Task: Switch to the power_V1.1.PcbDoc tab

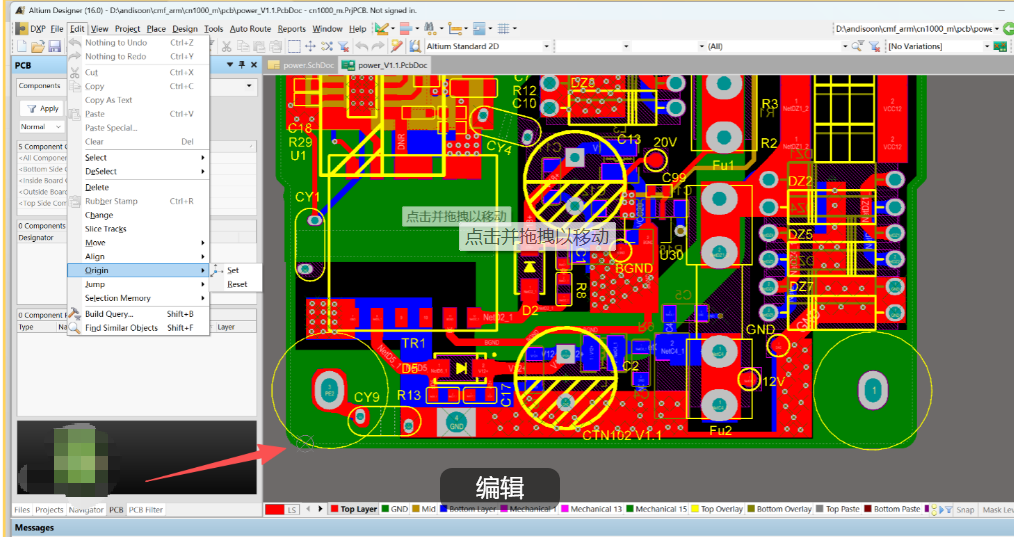Action: point(385,65)
